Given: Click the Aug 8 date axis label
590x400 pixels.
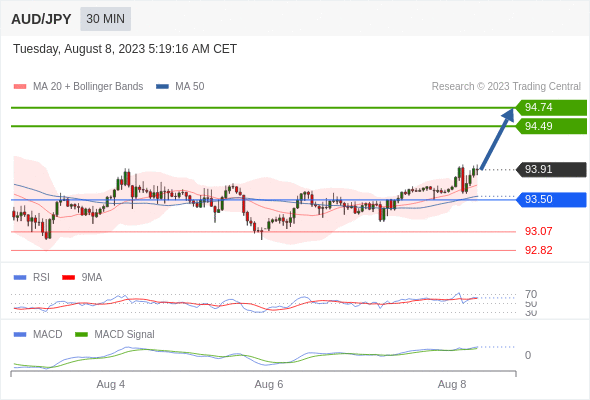Looking at the screenshot, I should tap(452, 385).
